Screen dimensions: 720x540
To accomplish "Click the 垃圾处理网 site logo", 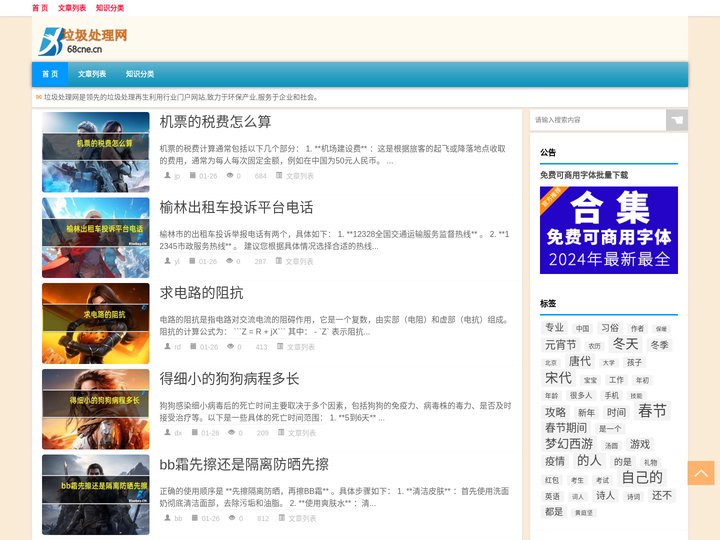I will (x=83, y=41).
